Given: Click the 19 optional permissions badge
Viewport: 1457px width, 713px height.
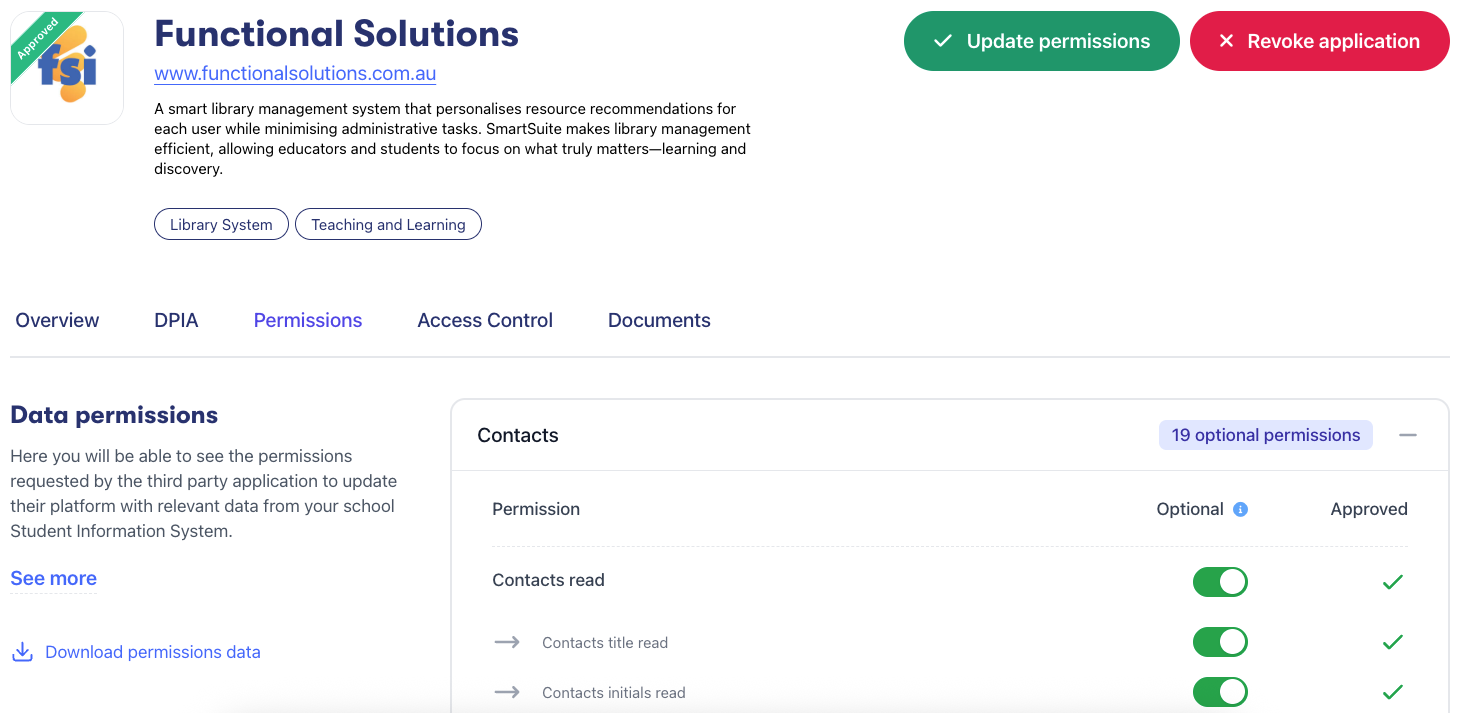Looking at the screenshot, I should point(1265,435).
